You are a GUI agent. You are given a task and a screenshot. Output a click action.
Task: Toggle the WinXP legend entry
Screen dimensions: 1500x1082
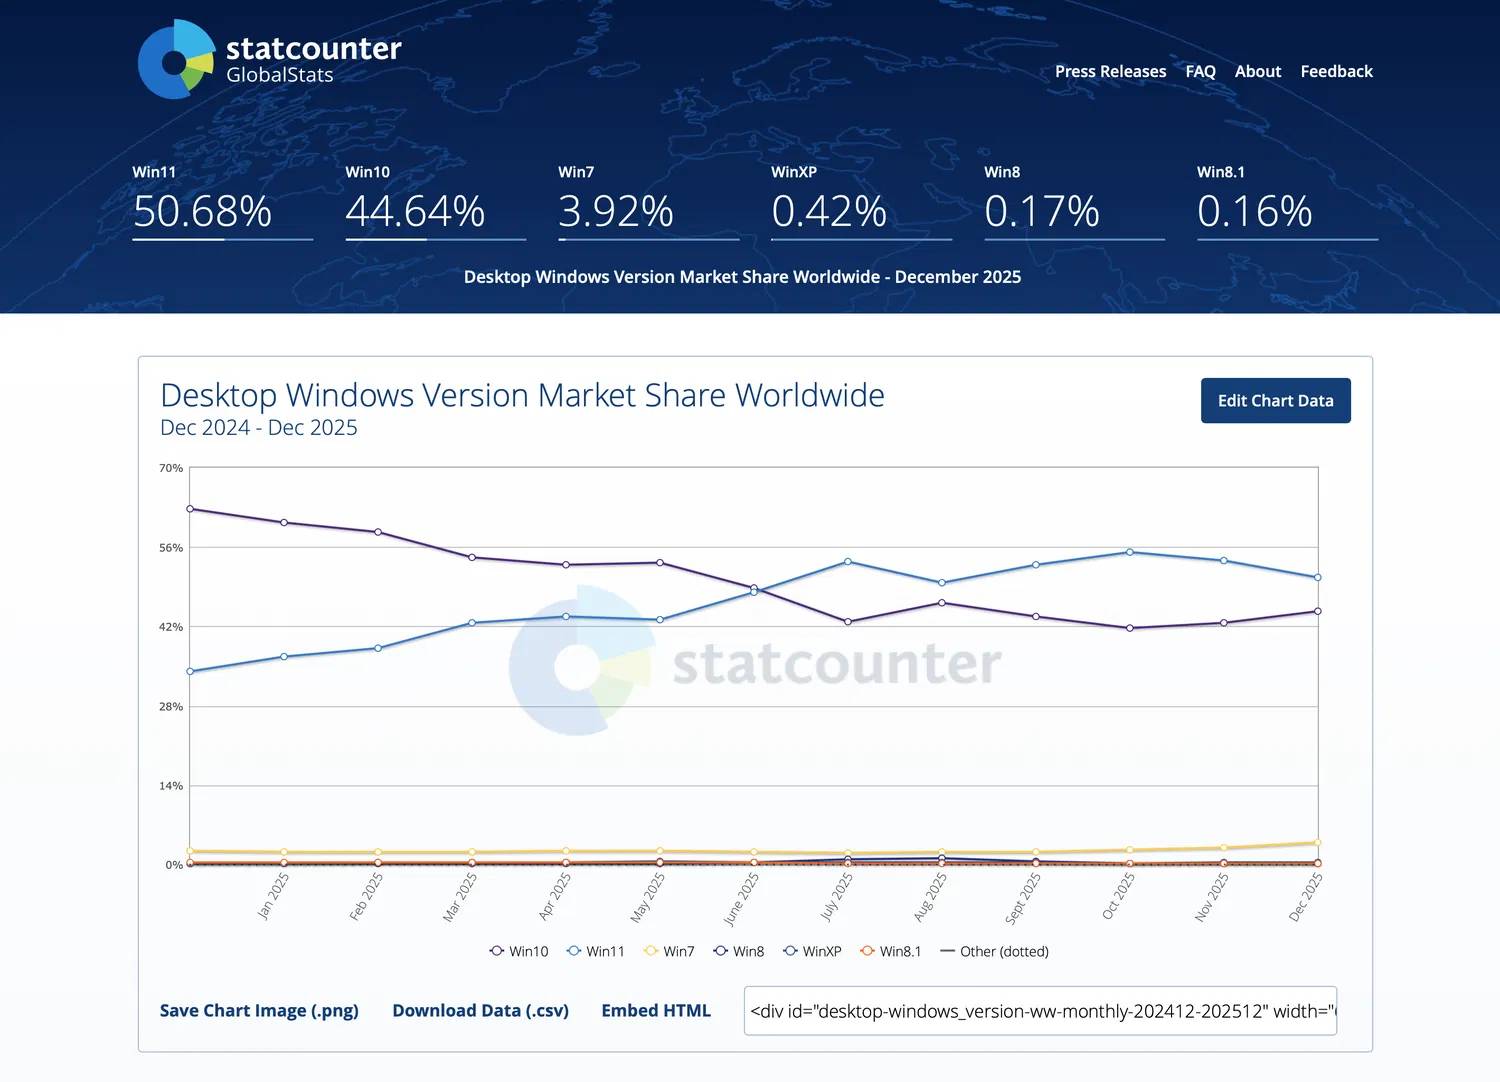coord(812,951)
